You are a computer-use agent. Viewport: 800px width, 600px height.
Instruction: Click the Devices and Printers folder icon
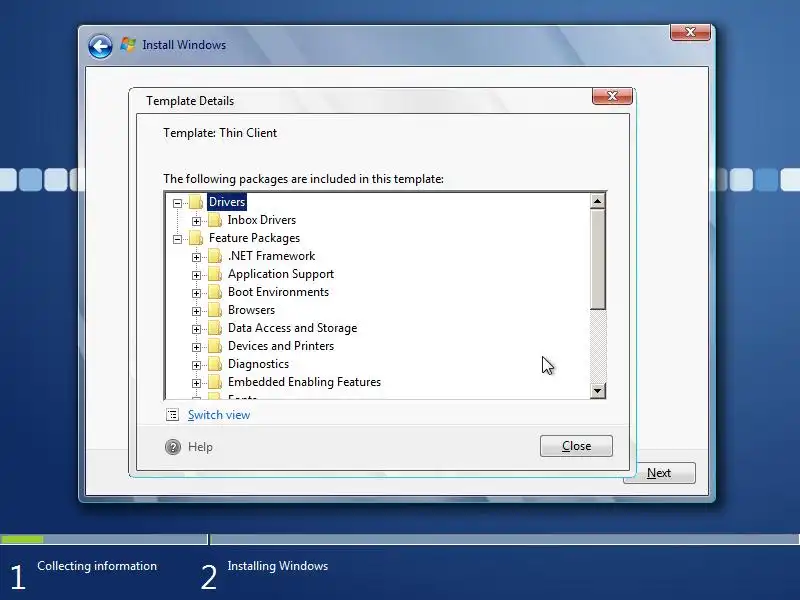[x=215, y=346]
